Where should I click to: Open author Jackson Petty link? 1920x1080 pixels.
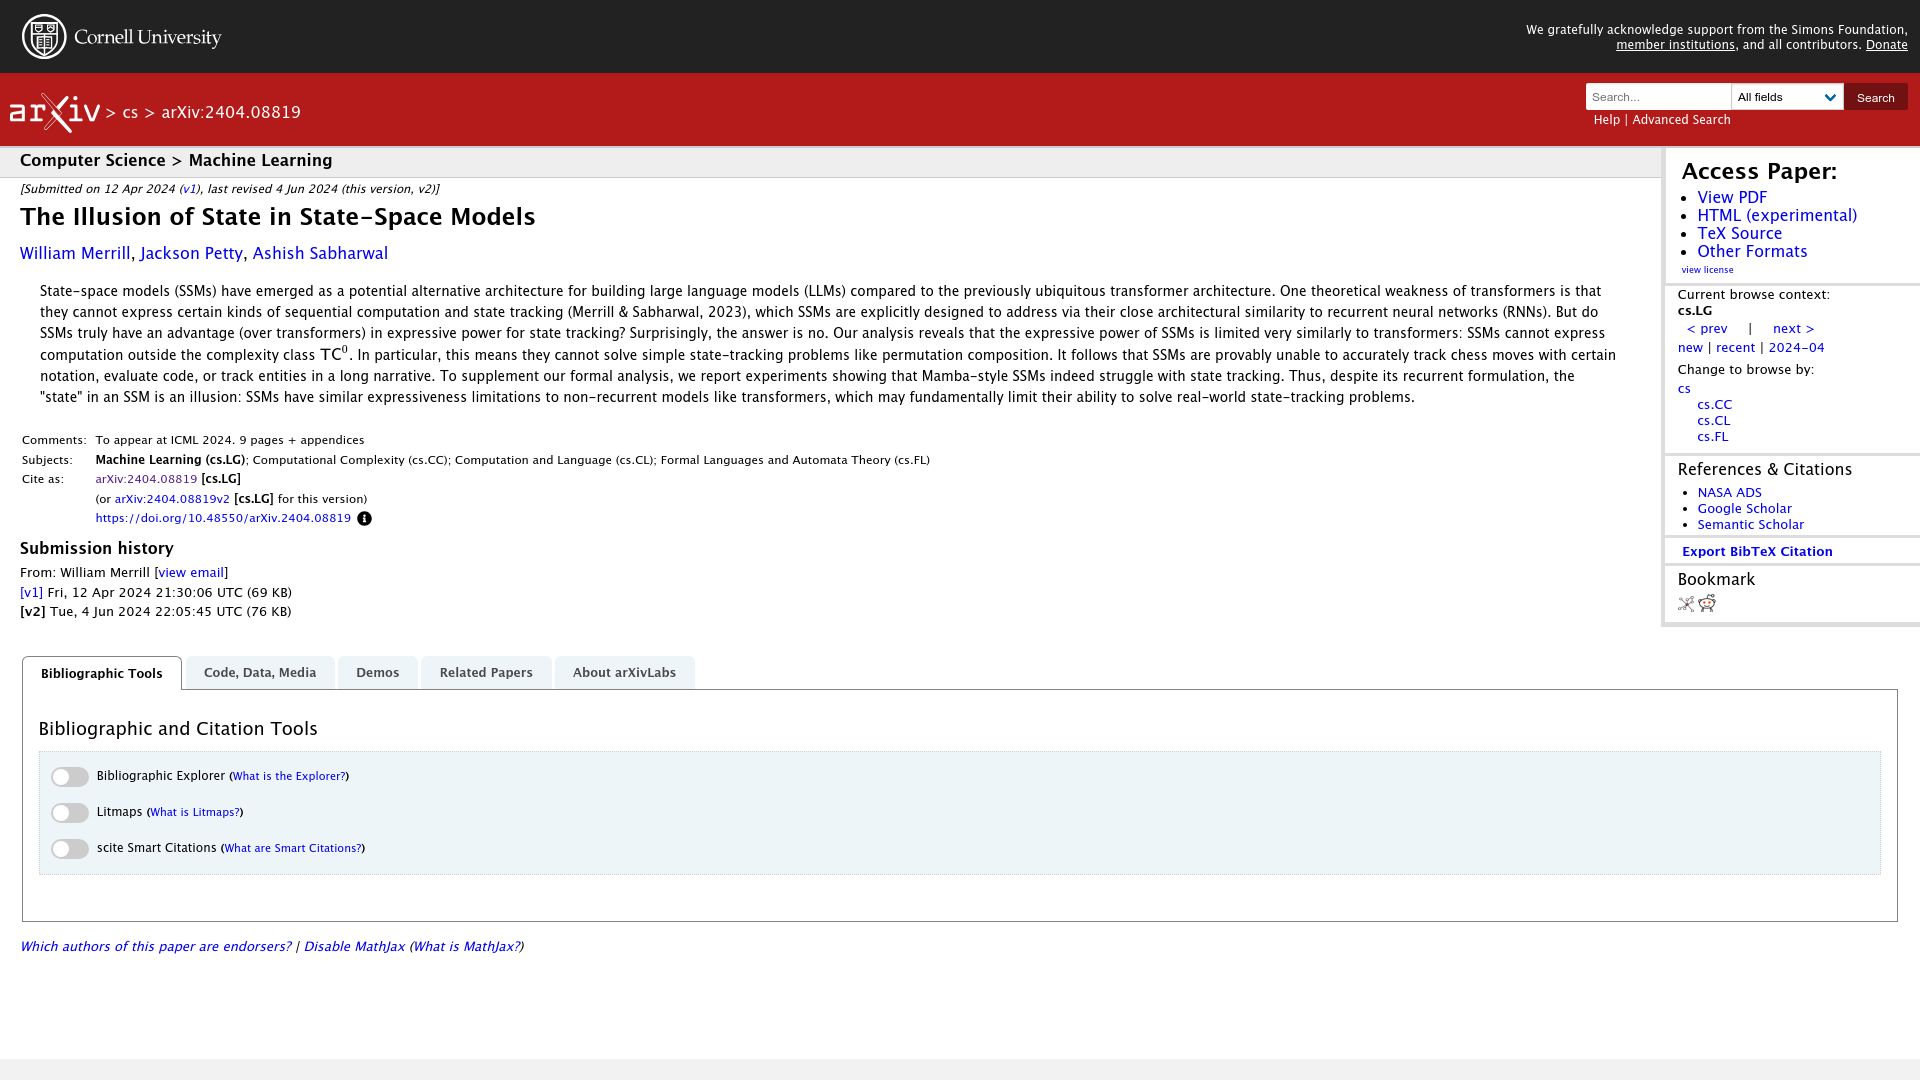[191, 254]
